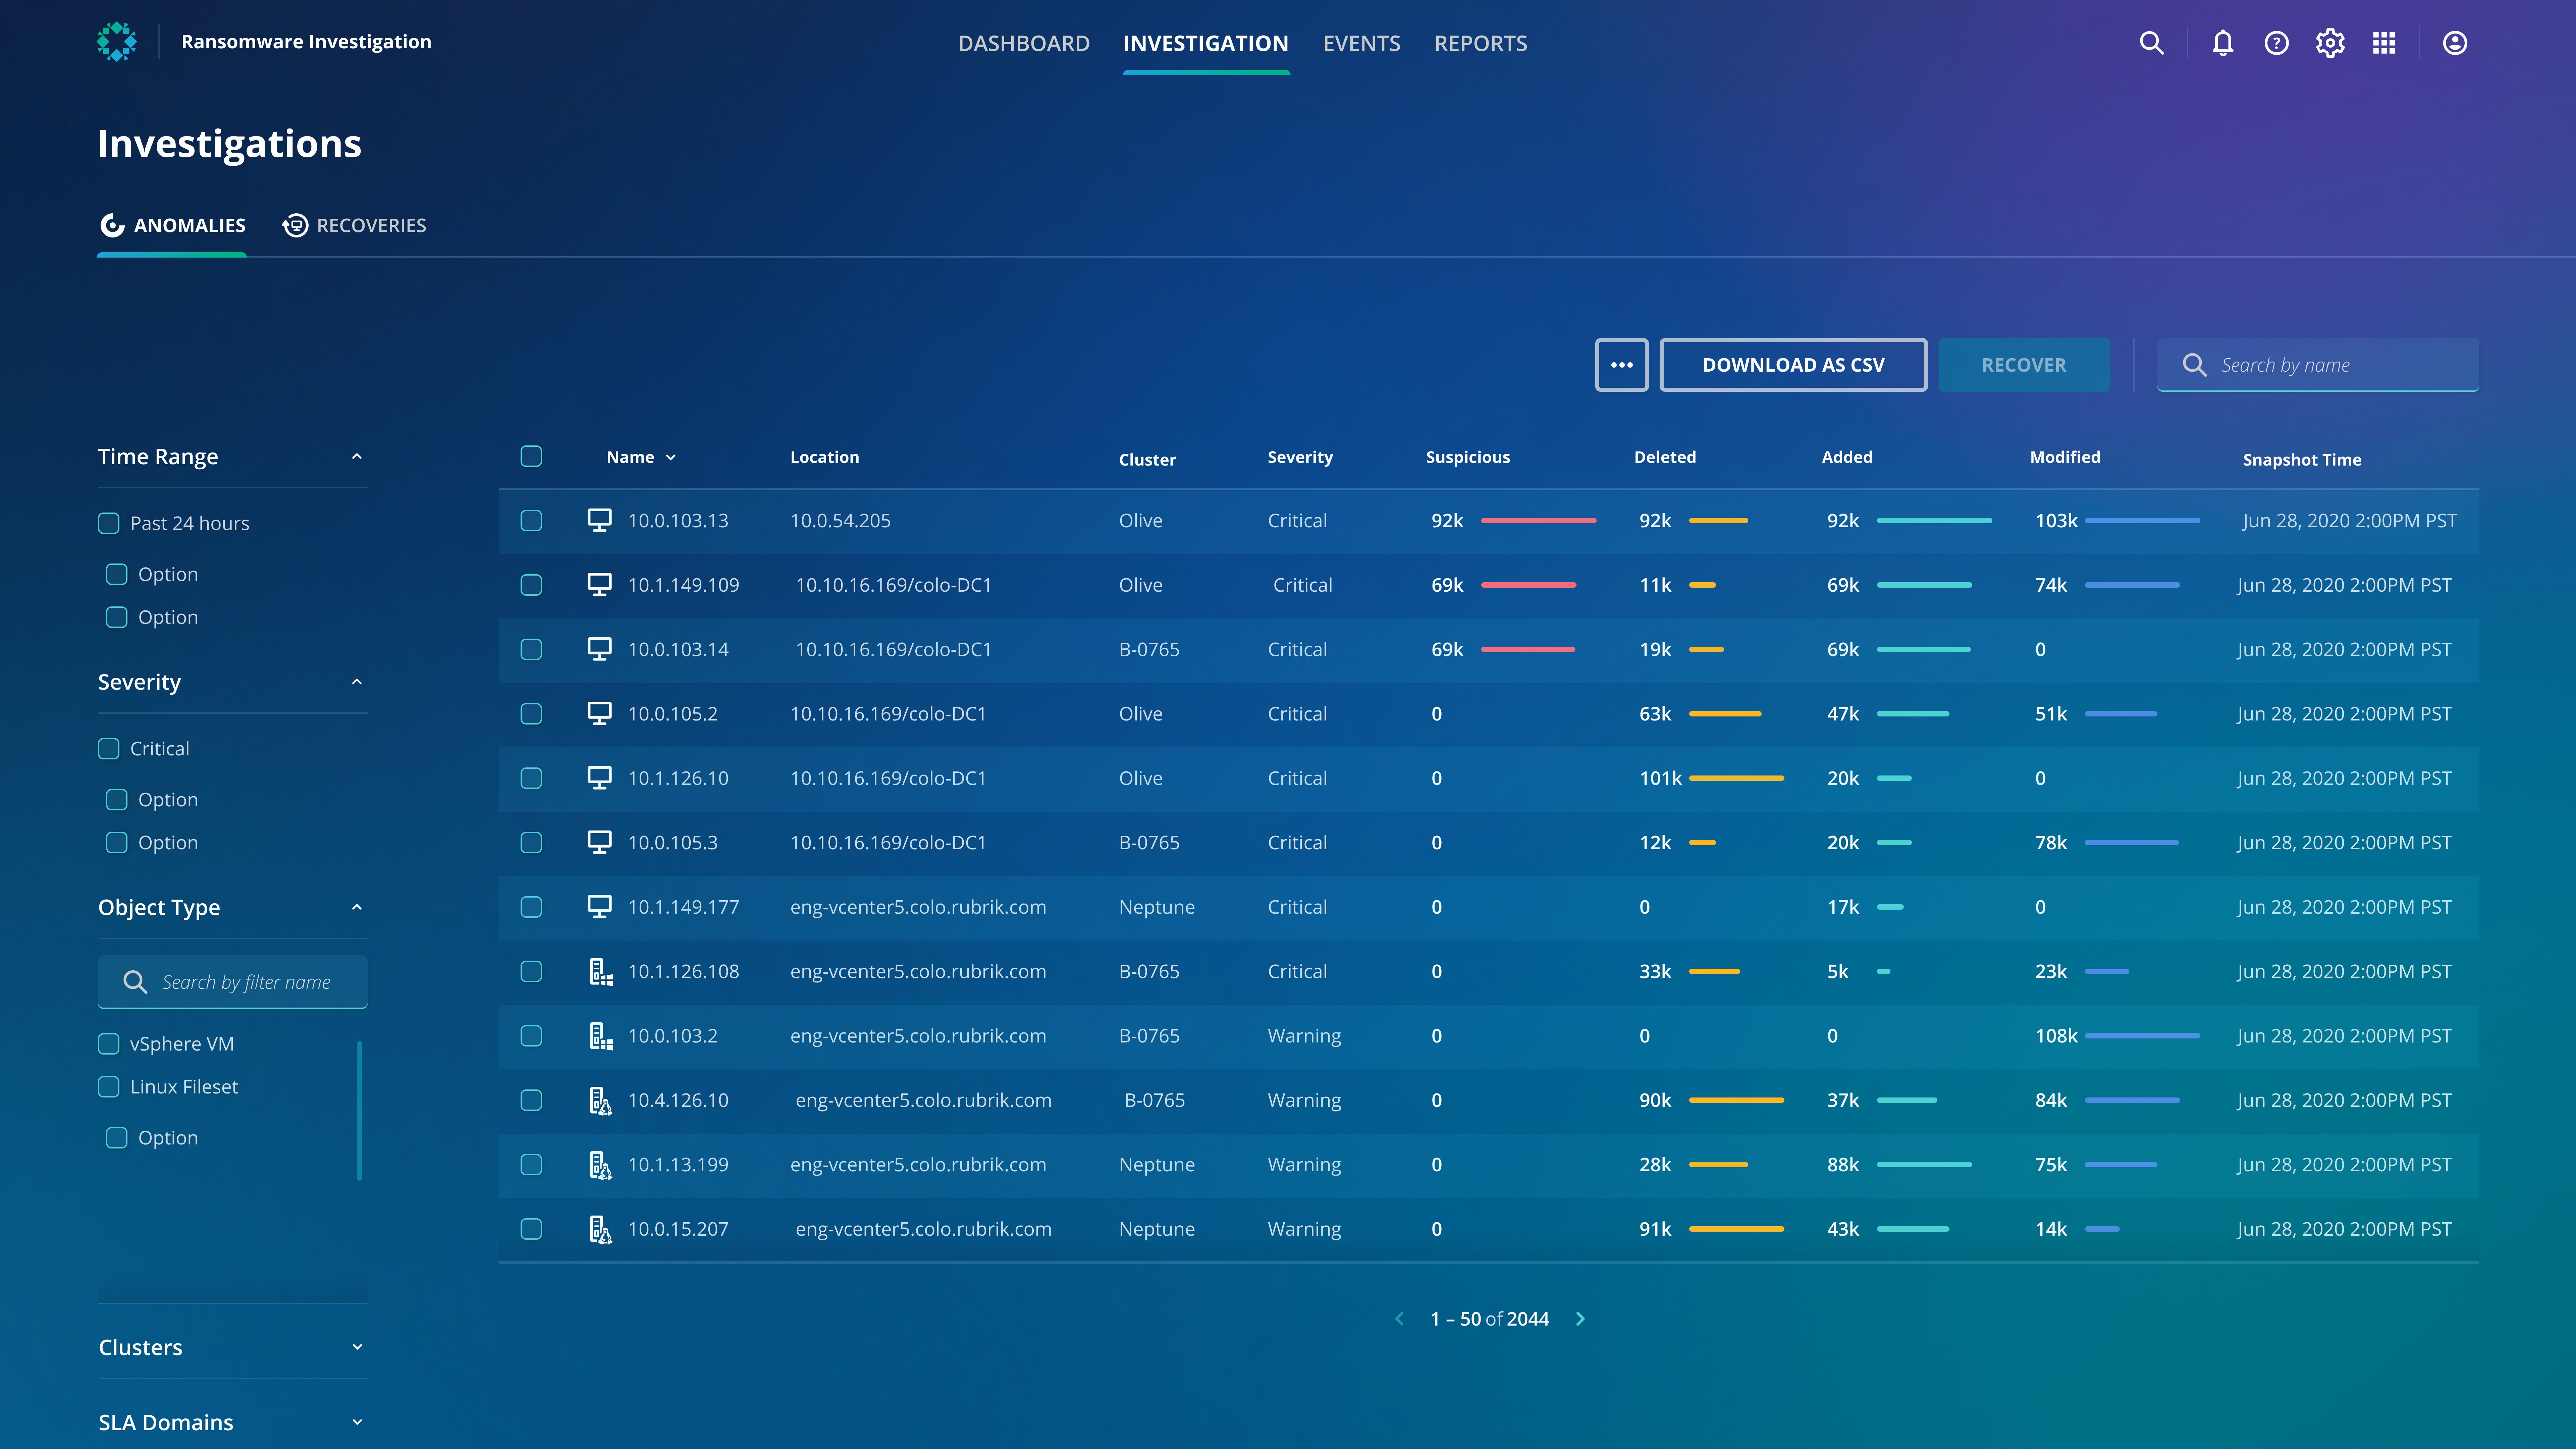
Task: Select checkbox for row 10.0.15.207
Action: click(x=531, y=1229)
